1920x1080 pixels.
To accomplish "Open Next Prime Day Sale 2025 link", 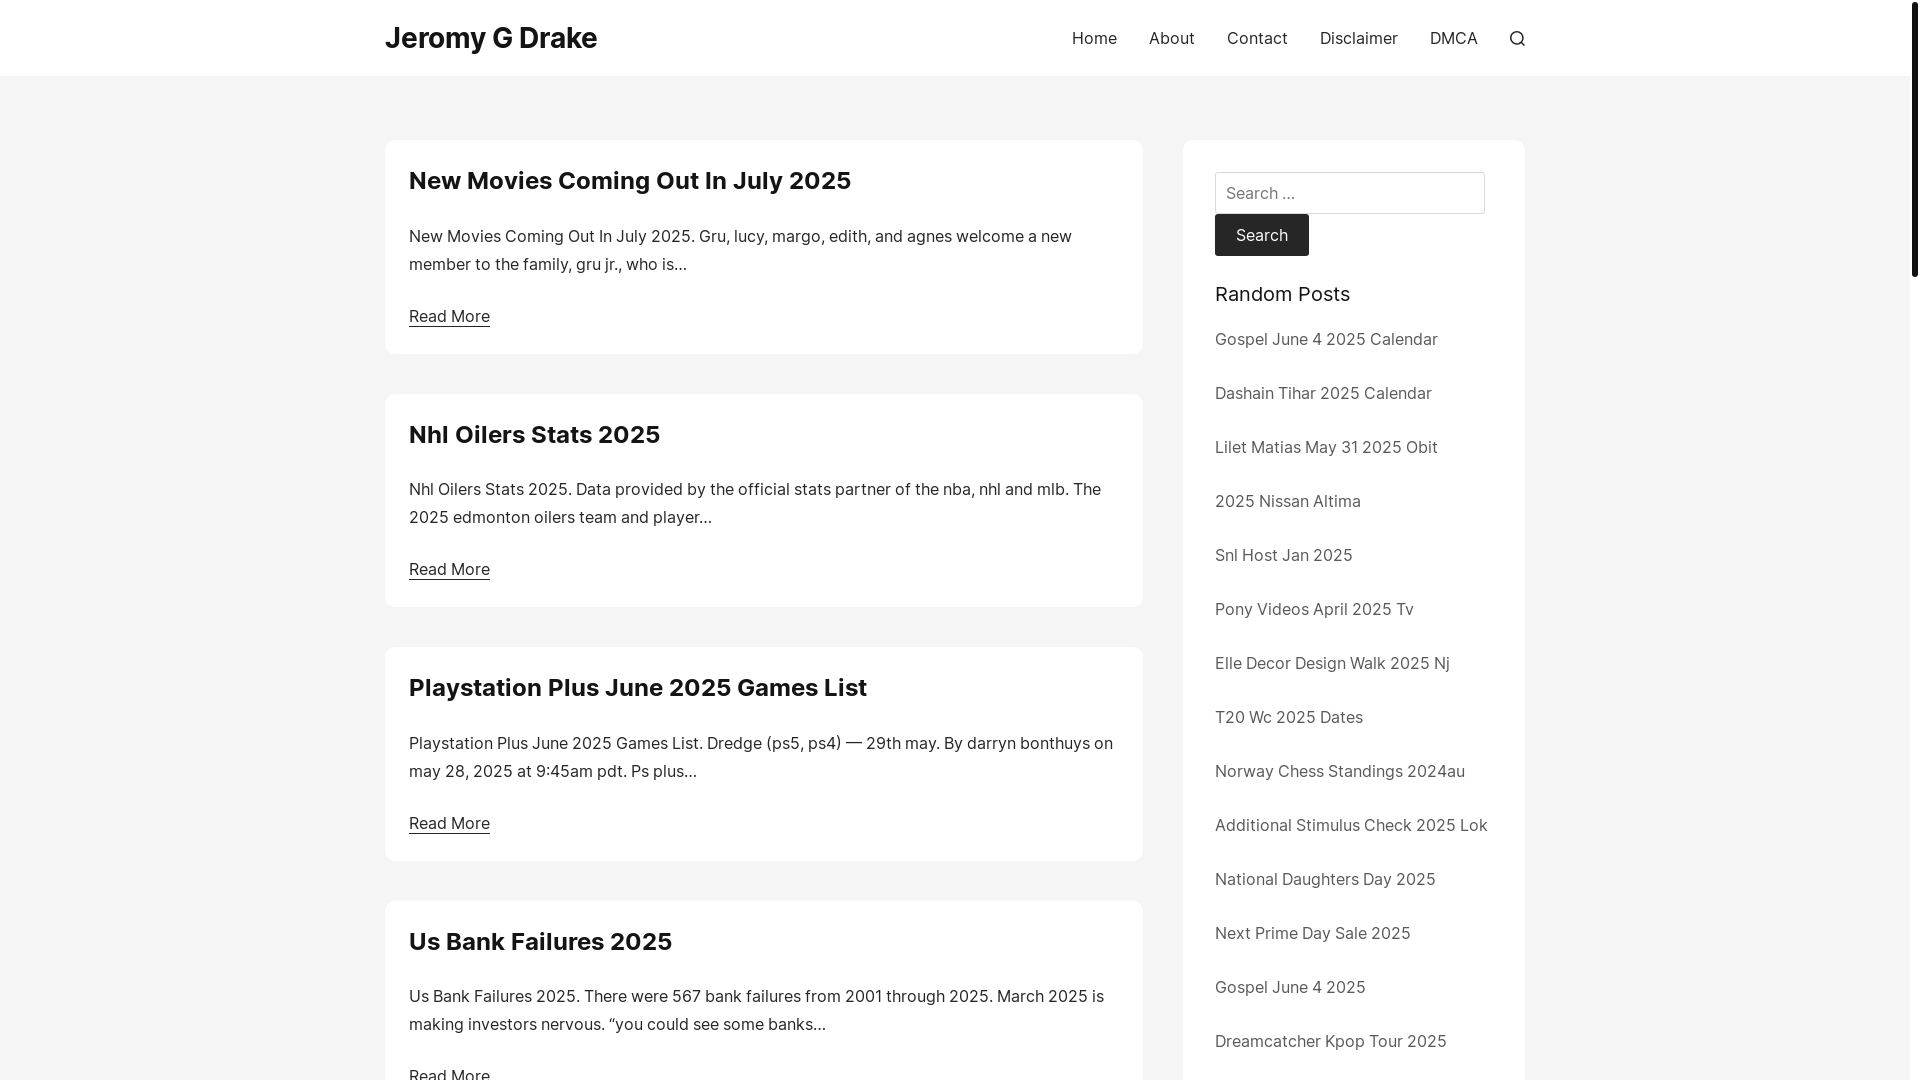I will [x=1312, y=933].
